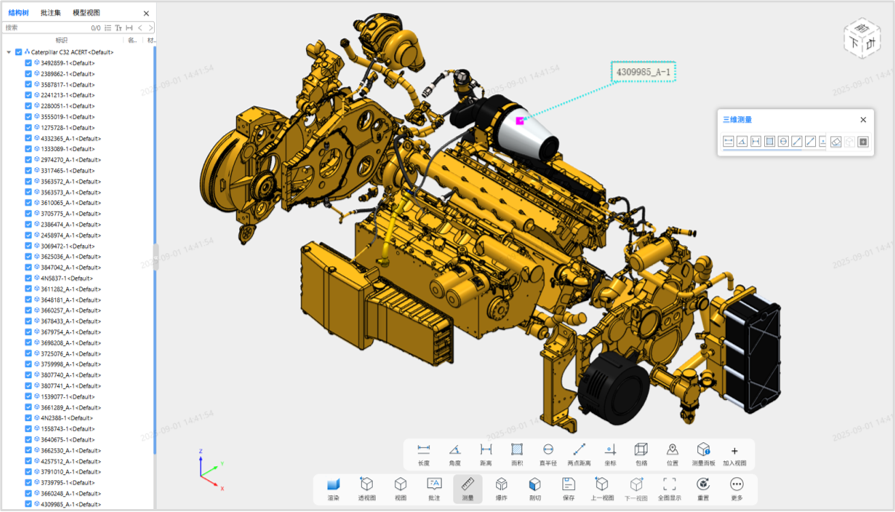The height and width of the screenshot is (512, 895).
Task: Open the 爆炸 explode view tool
Action: [x=502, y=487]
